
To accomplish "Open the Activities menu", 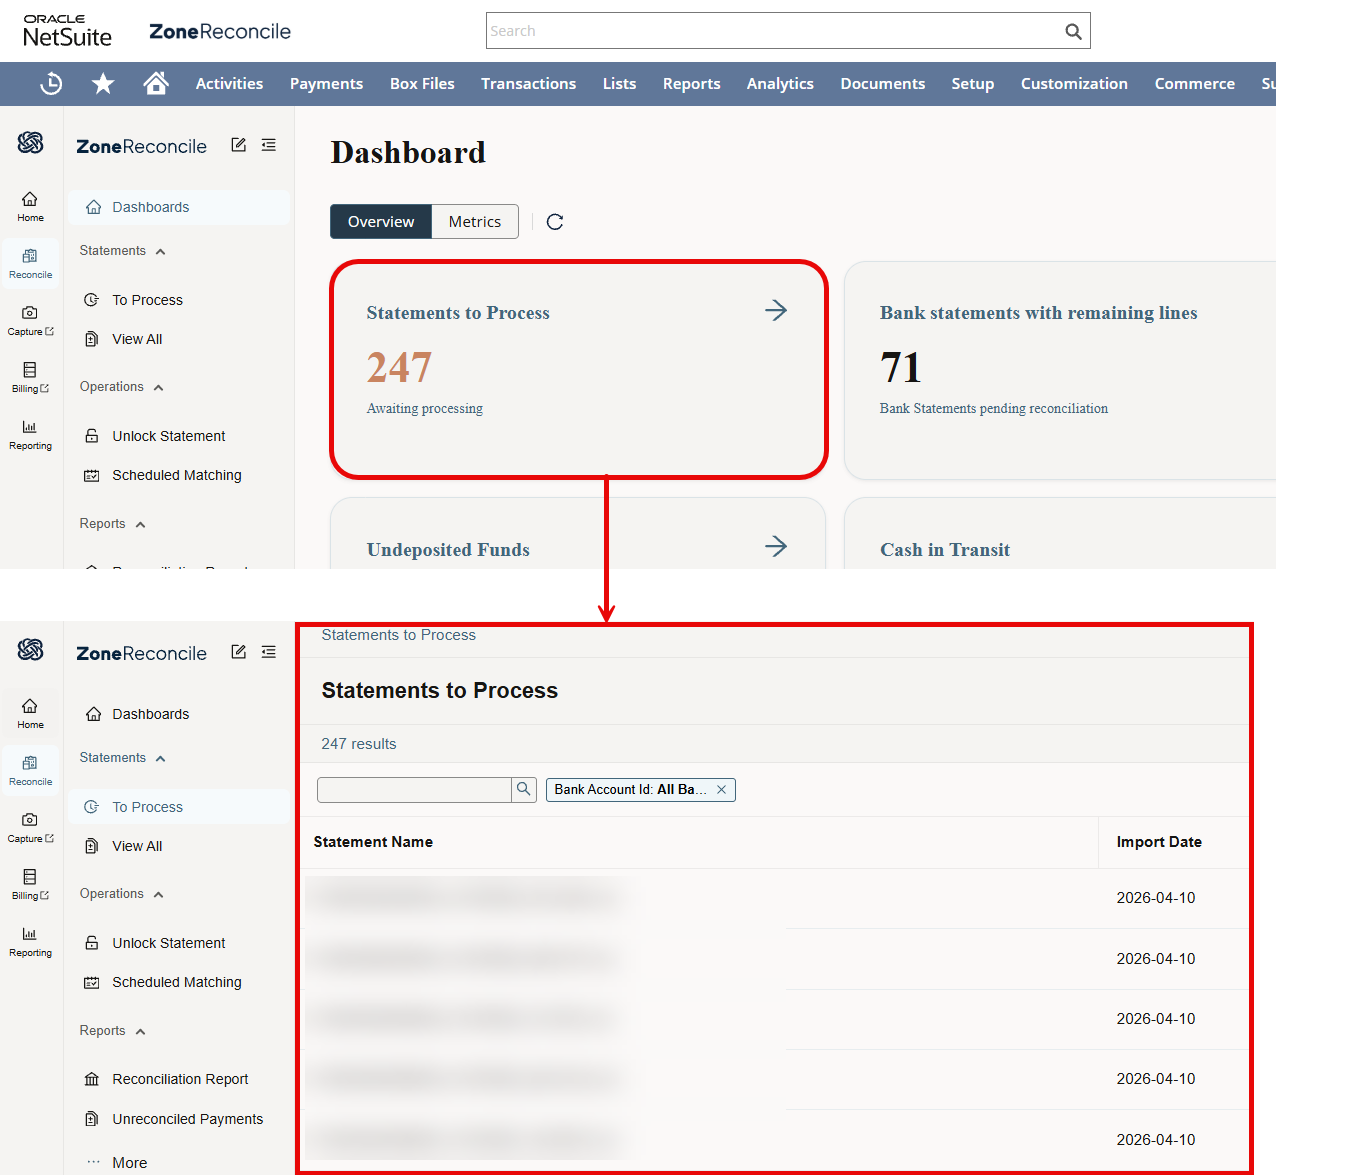I will [x=229, y=84].
